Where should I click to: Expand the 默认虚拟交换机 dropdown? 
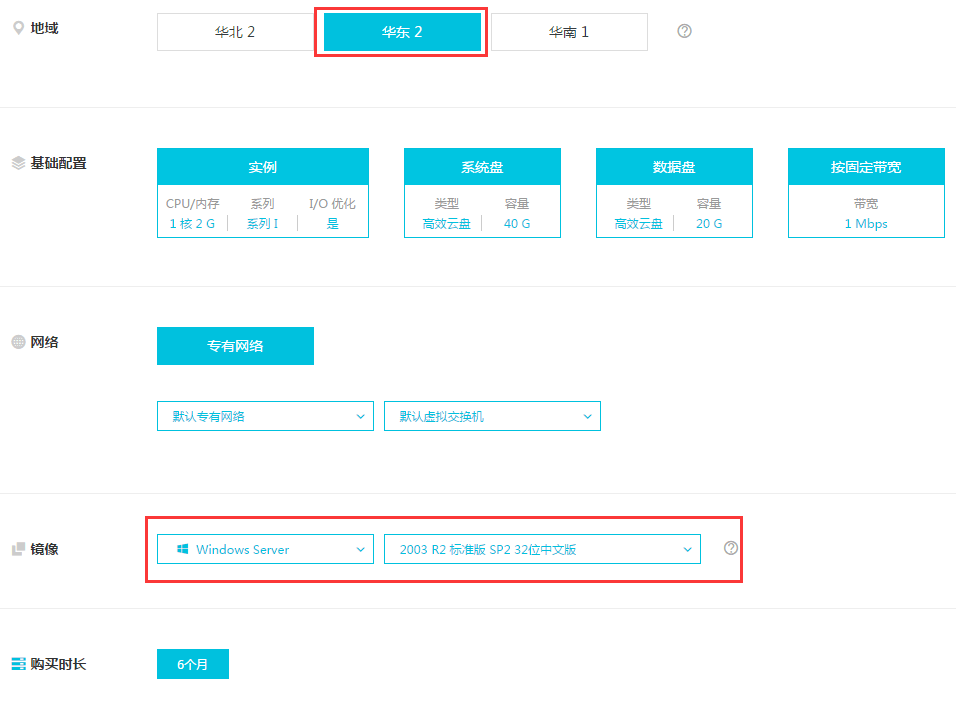pyautogui.click(x=492, y=415)
